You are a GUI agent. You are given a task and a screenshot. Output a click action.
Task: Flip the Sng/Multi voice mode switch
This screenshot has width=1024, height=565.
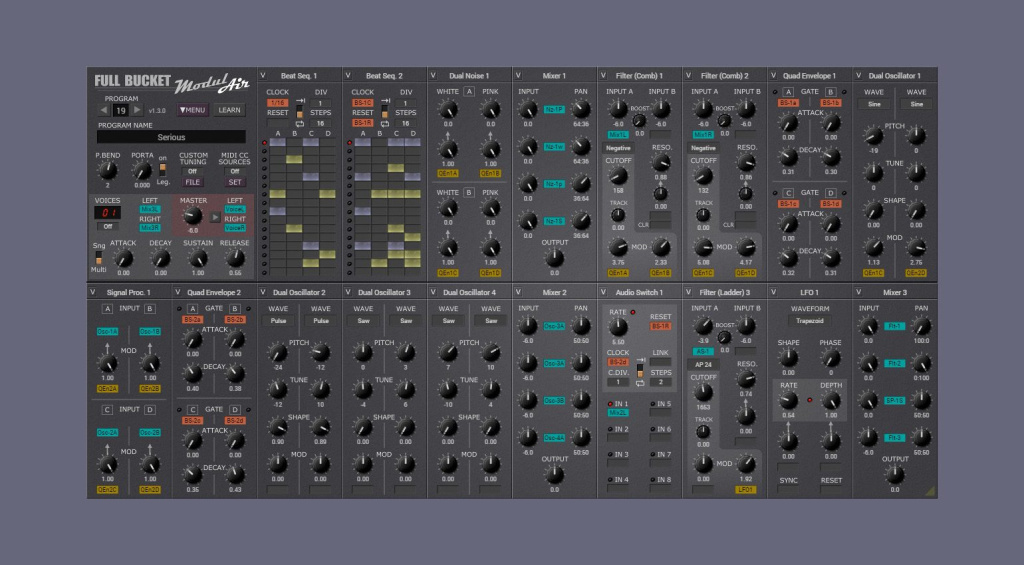point(99,257)
